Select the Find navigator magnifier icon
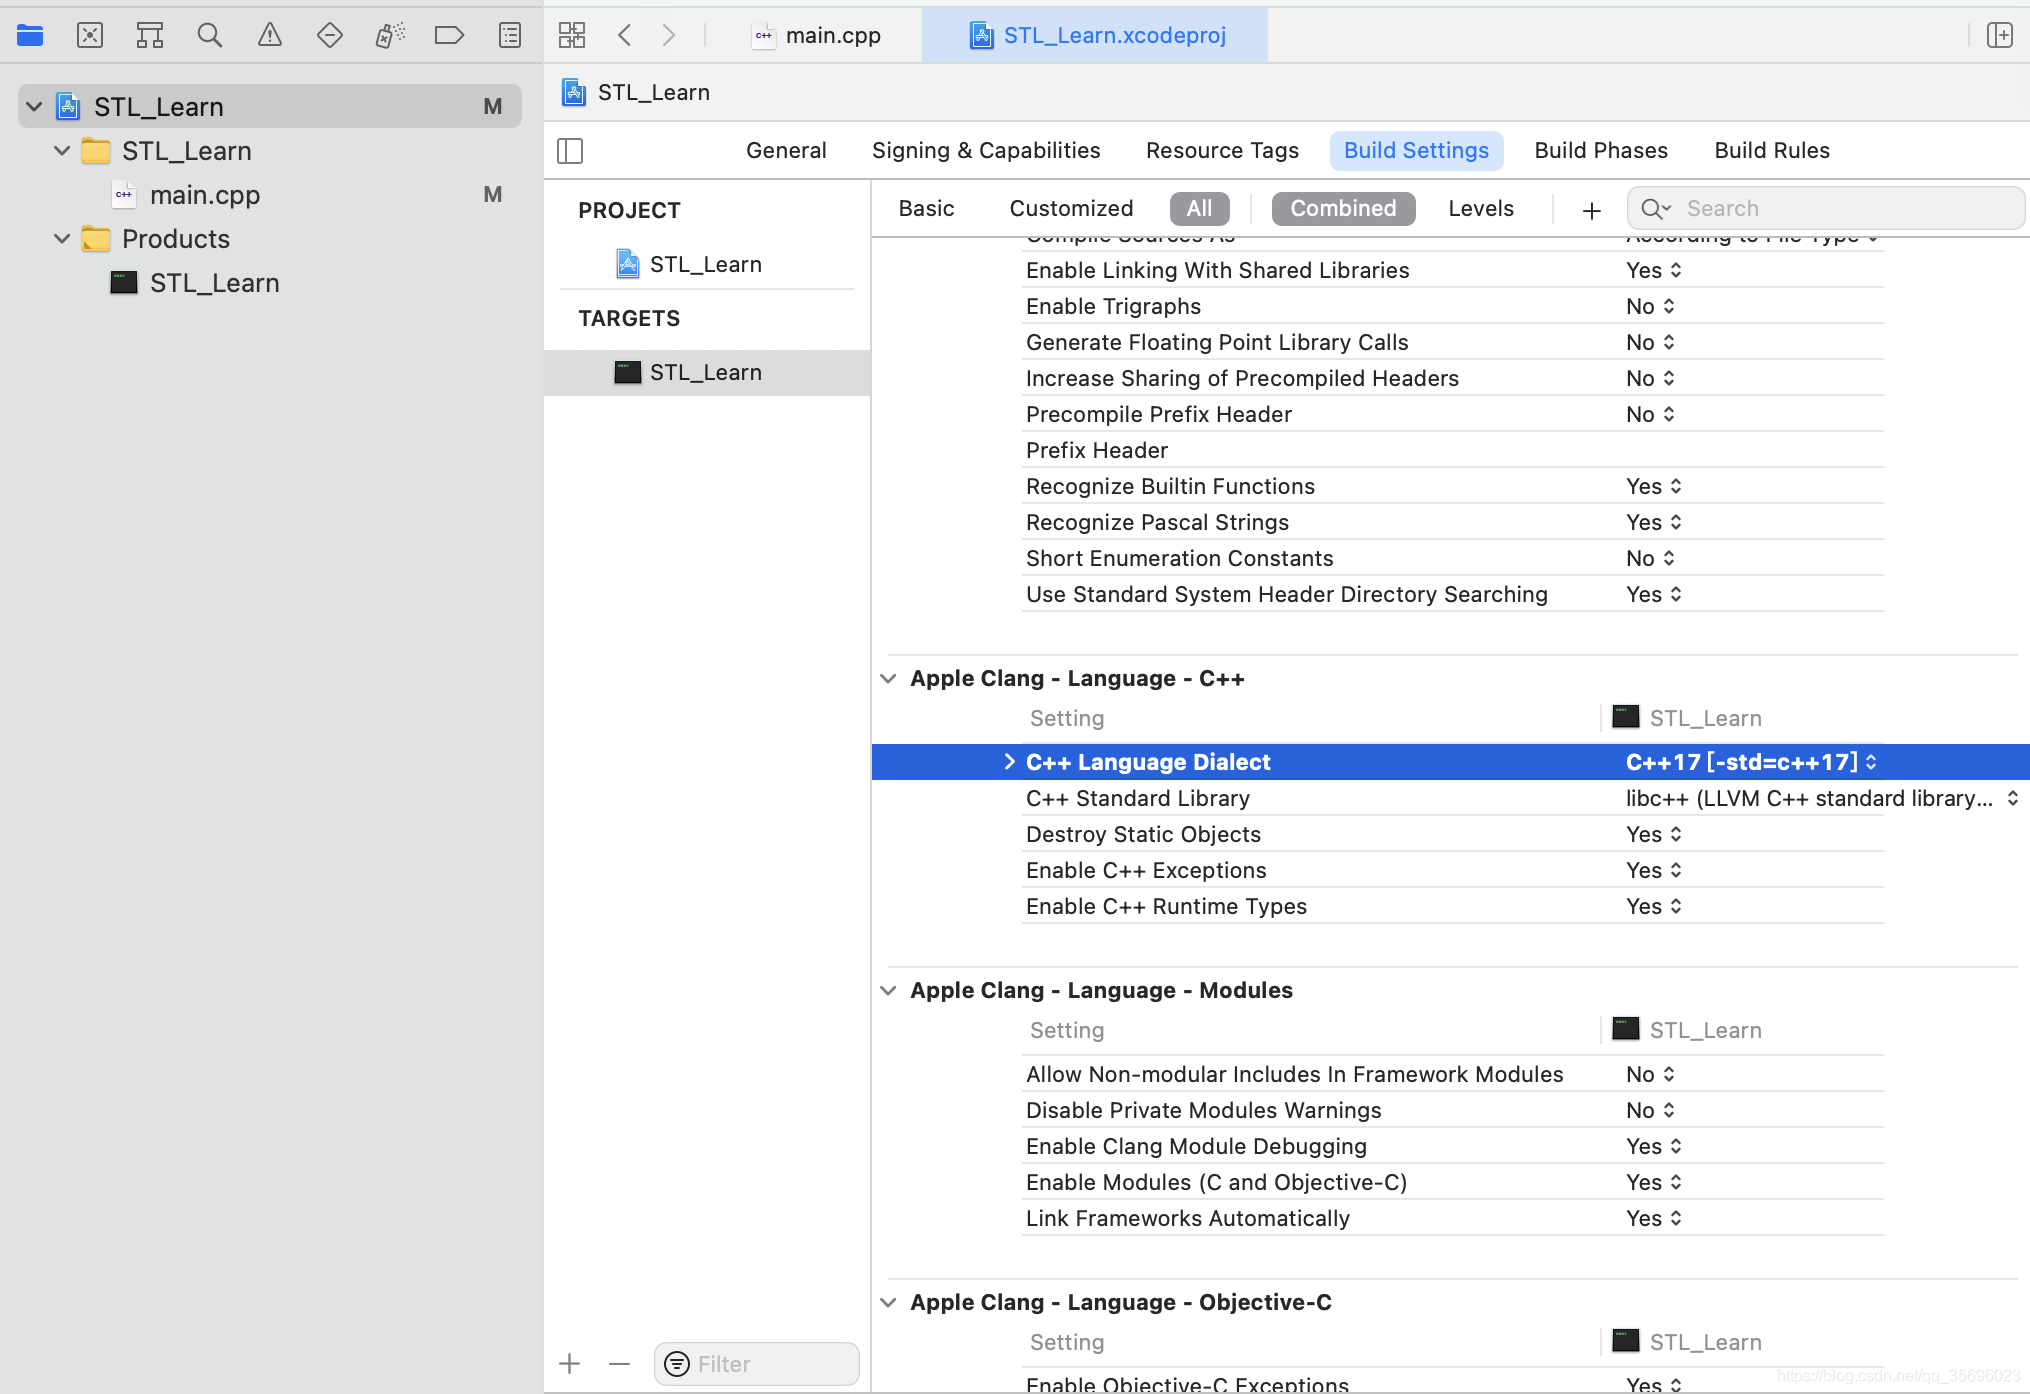The width and height of the screenshot is (2030, 1394). tap(210, 36)
